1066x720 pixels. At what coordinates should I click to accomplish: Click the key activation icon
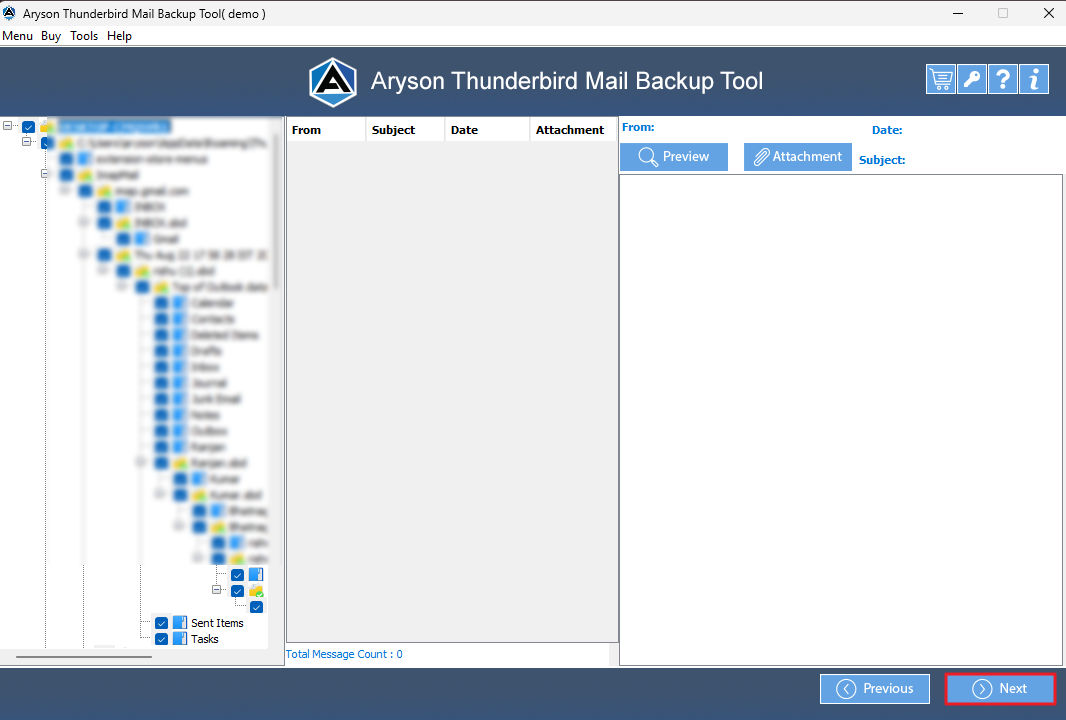tap(972, 80)
